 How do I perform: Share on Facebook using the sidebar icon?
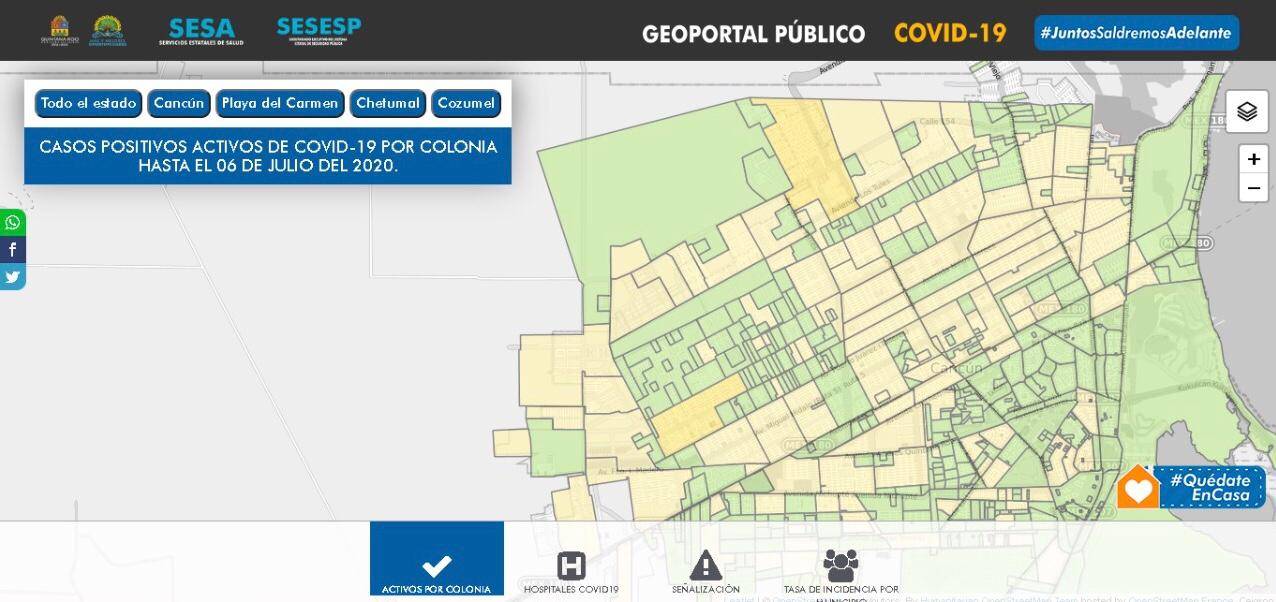(13, 250)
